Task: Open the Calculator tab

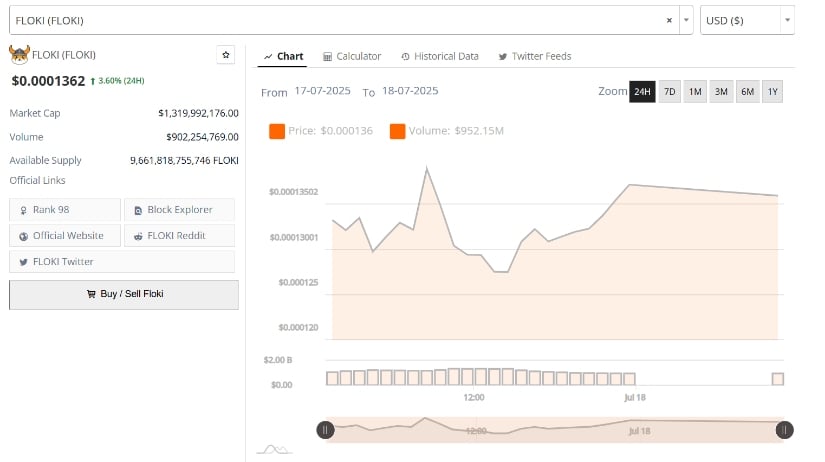Action: (352, 56)
